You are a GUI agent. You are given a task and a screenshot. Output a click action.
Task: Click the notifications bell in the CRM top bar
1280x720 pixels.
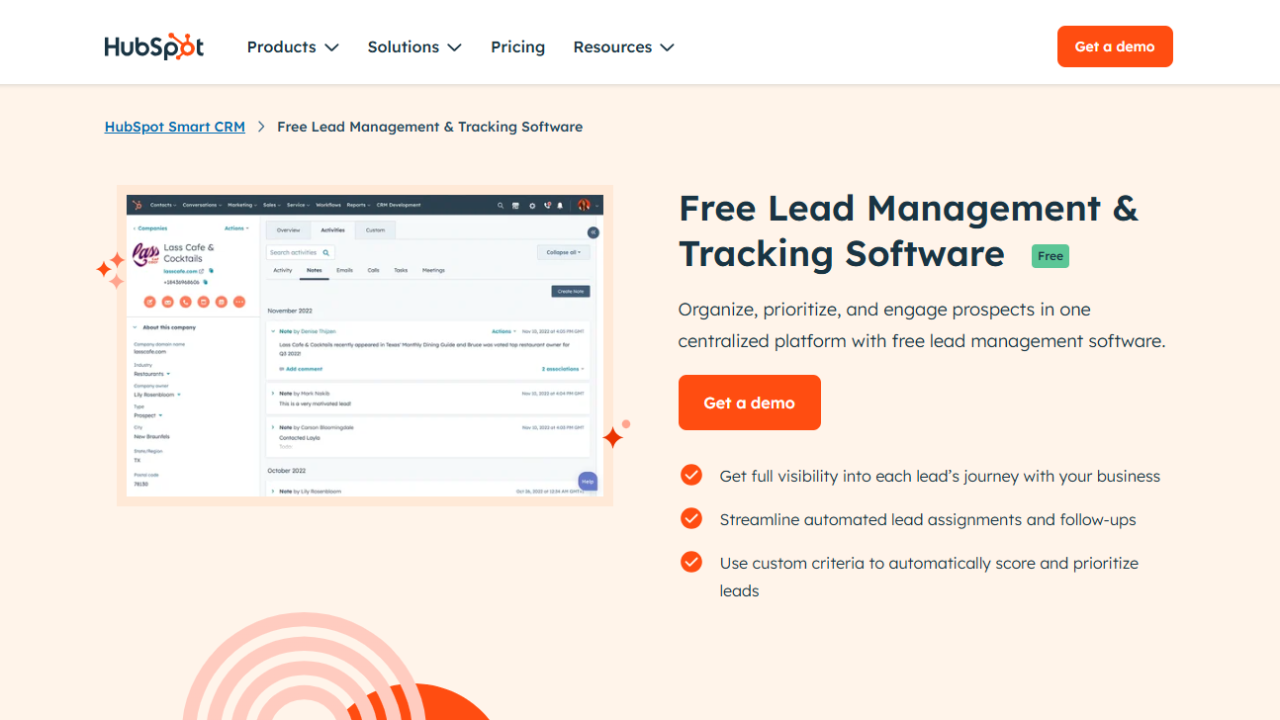(561, 205)
